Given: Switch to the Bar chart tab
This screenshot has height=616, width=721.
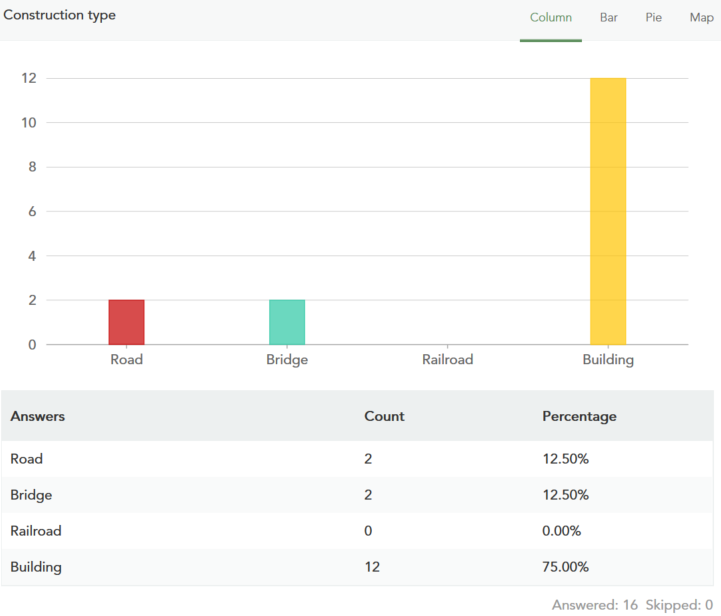Looking at the screenshot, I should click(x=608, y=17).
